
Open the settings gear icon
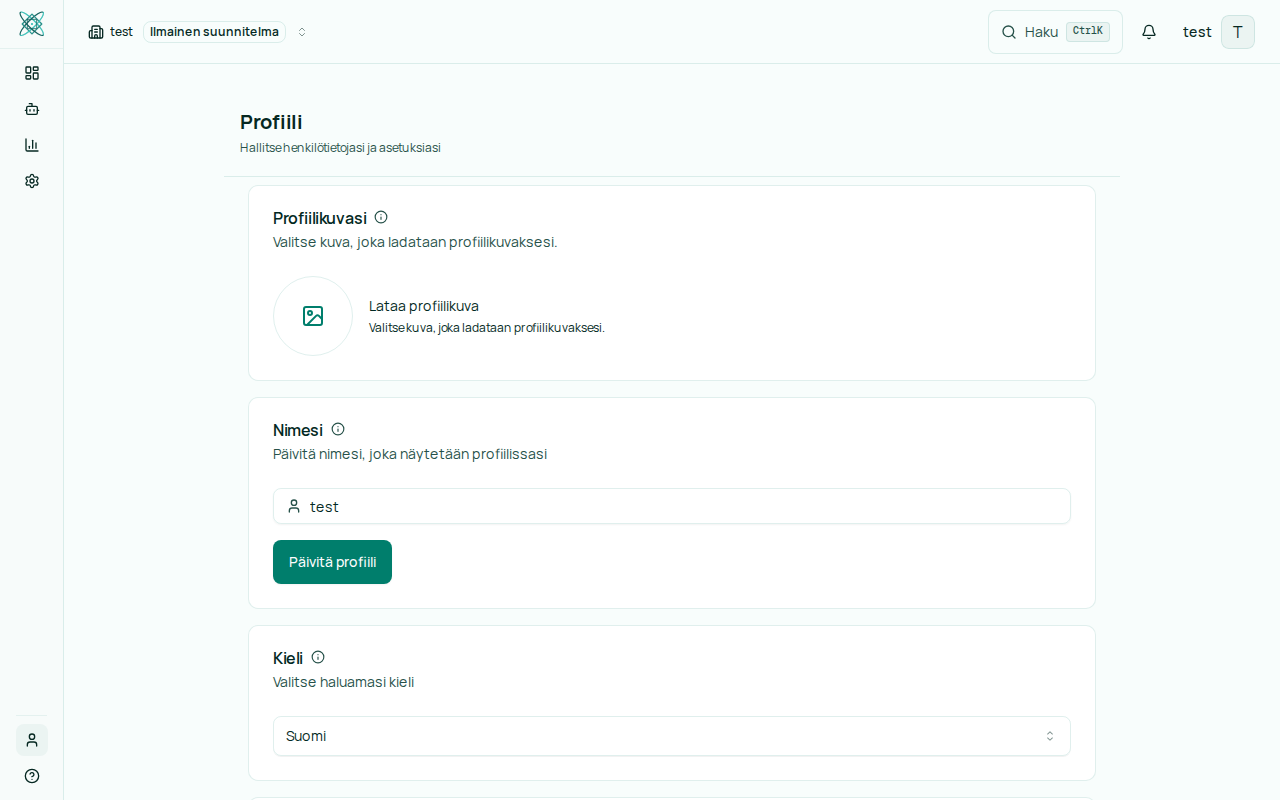[32, 181]
